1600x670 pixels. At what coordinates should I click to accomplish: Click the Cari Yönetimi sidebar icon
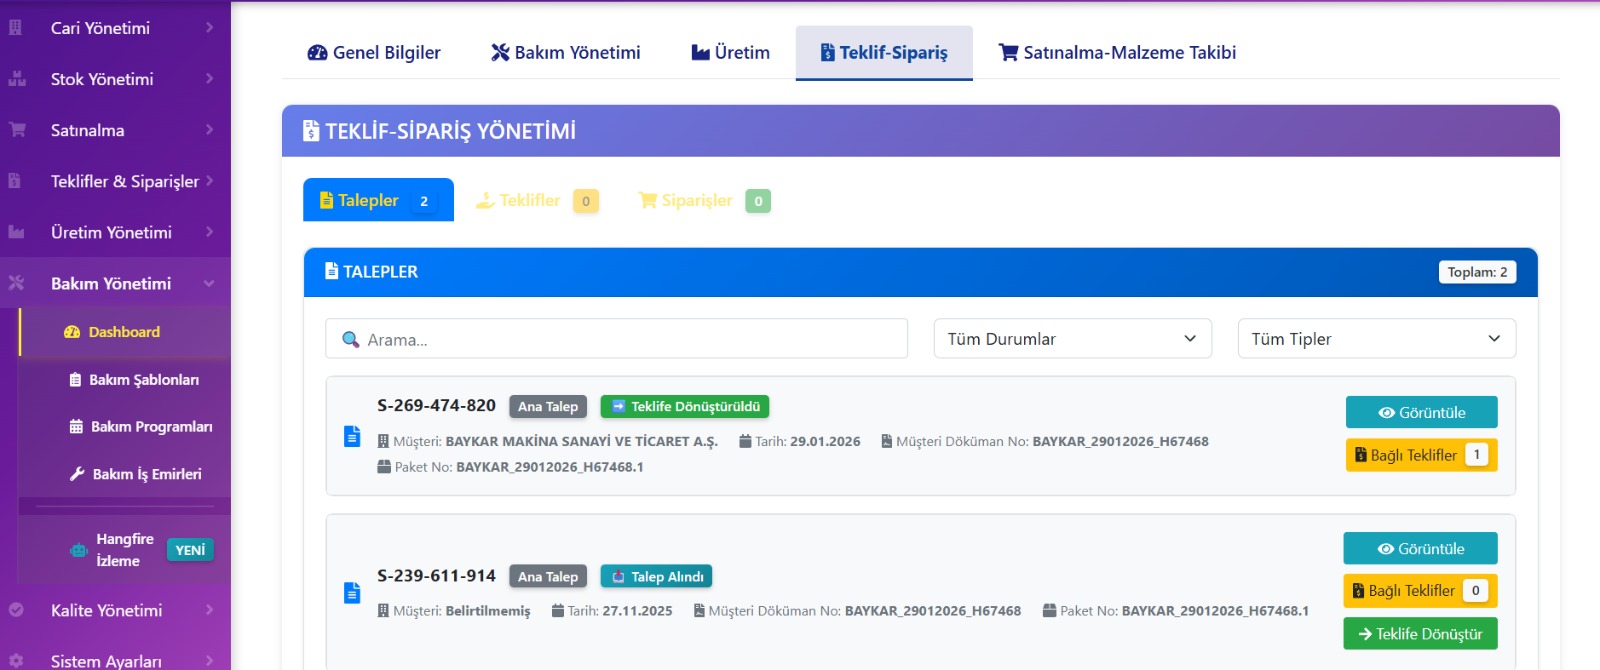16,28
